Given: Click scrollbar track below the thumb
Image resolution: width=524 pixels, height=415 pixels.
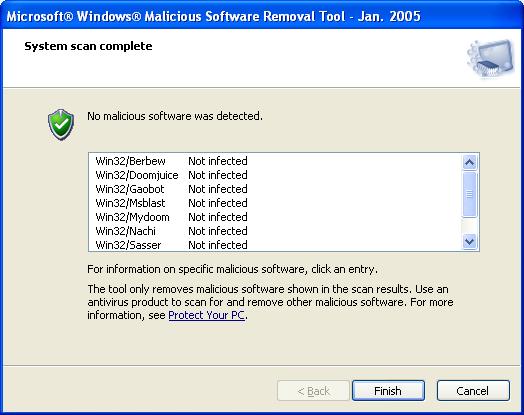Looking at the screenshot, I should point(470,225).
